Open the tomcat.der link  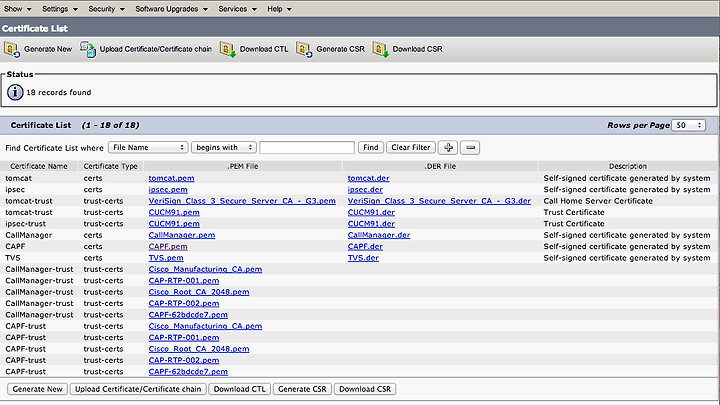point(368,178)
